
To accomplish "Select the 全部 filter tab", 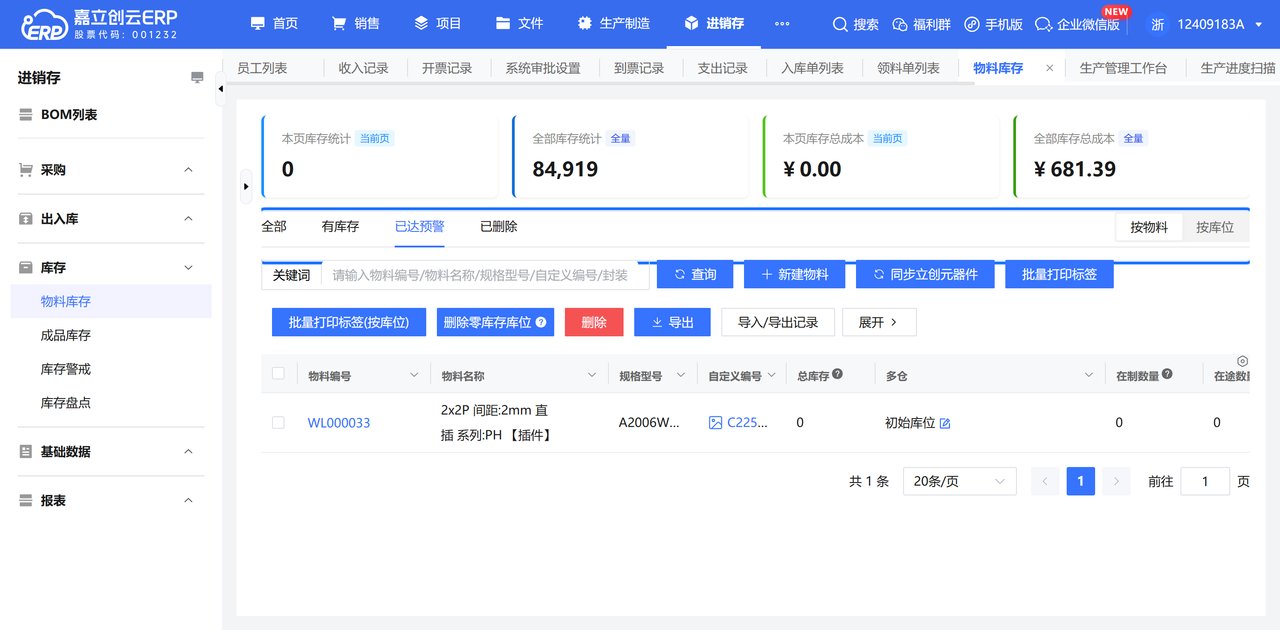I will (x=274, y=227).
